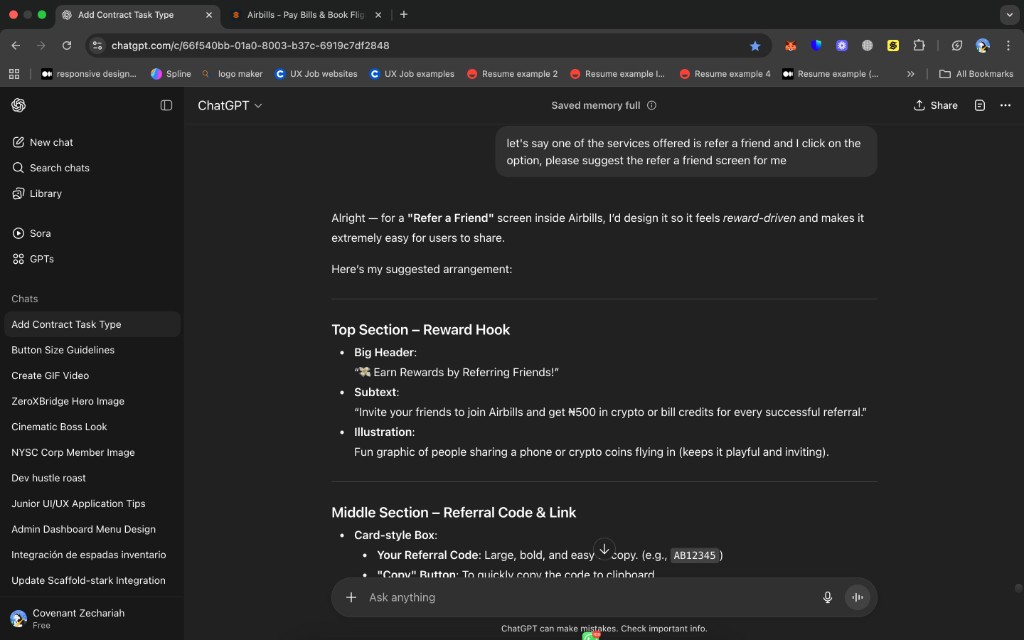Open the logo maker bookmark
The width and height of the screenshot is (1024, 640).
[232, 74]
